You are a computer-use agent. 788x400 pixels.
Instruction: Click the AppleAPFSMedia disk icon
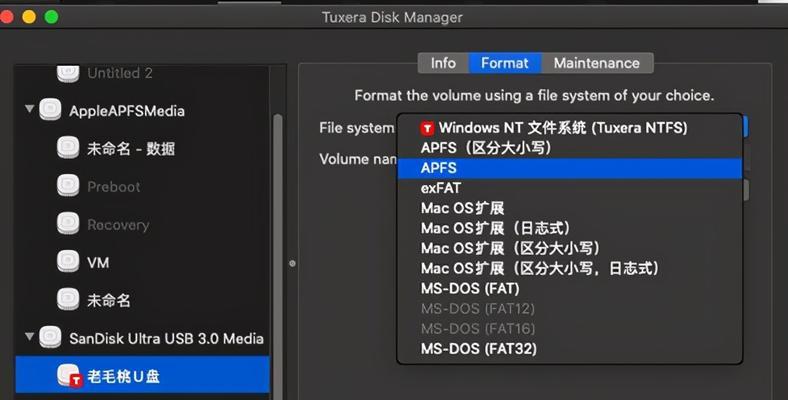point(50,110)
